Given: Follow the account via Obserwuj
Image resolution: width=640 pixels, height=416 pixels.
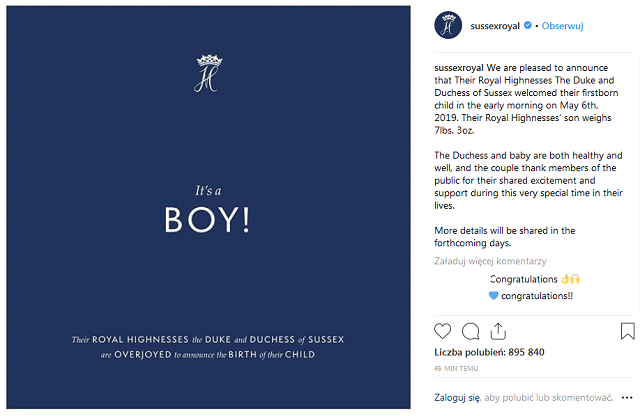Looking at the screenshot, I should point(564,25).
